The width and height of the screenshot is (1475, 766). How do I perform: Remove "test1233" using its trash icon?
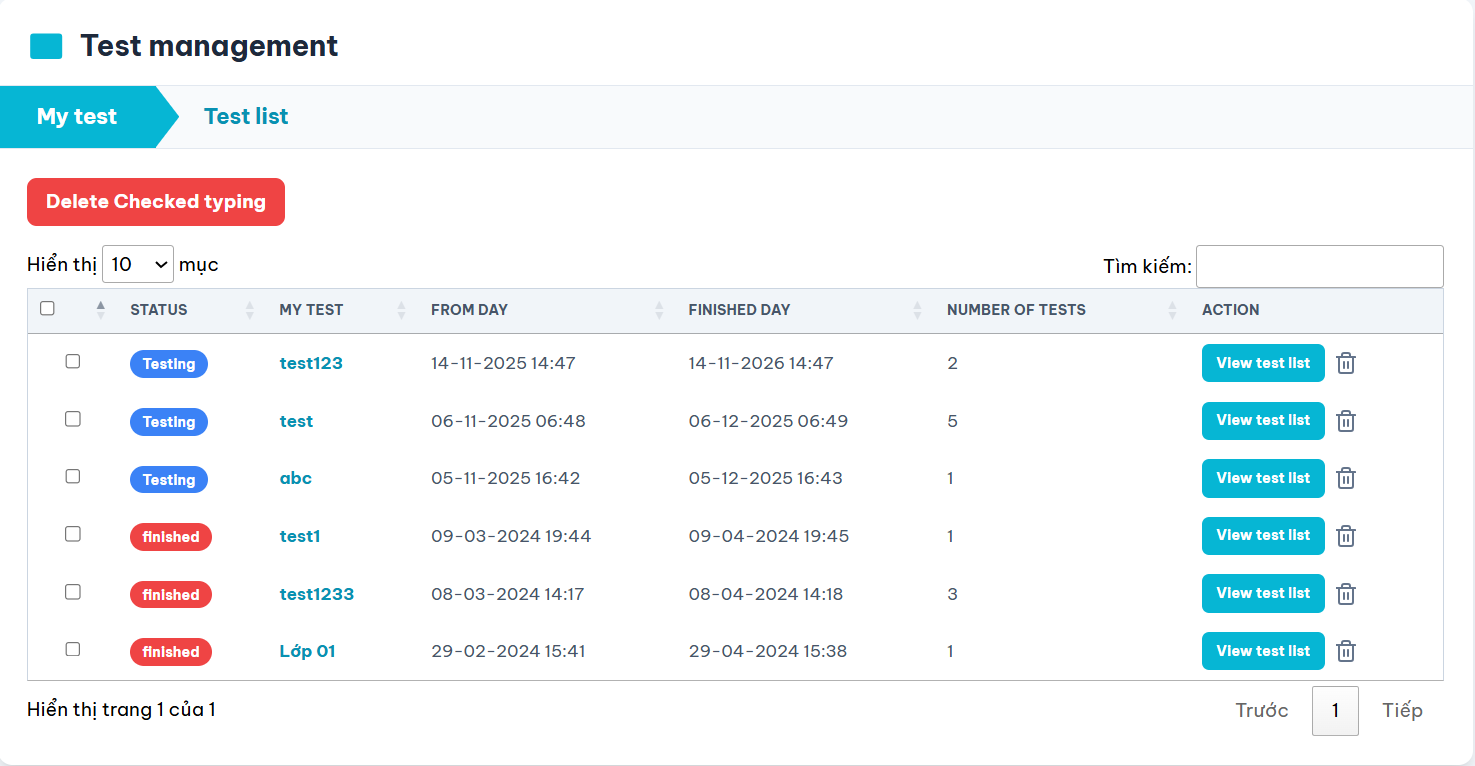[1345, 593]
